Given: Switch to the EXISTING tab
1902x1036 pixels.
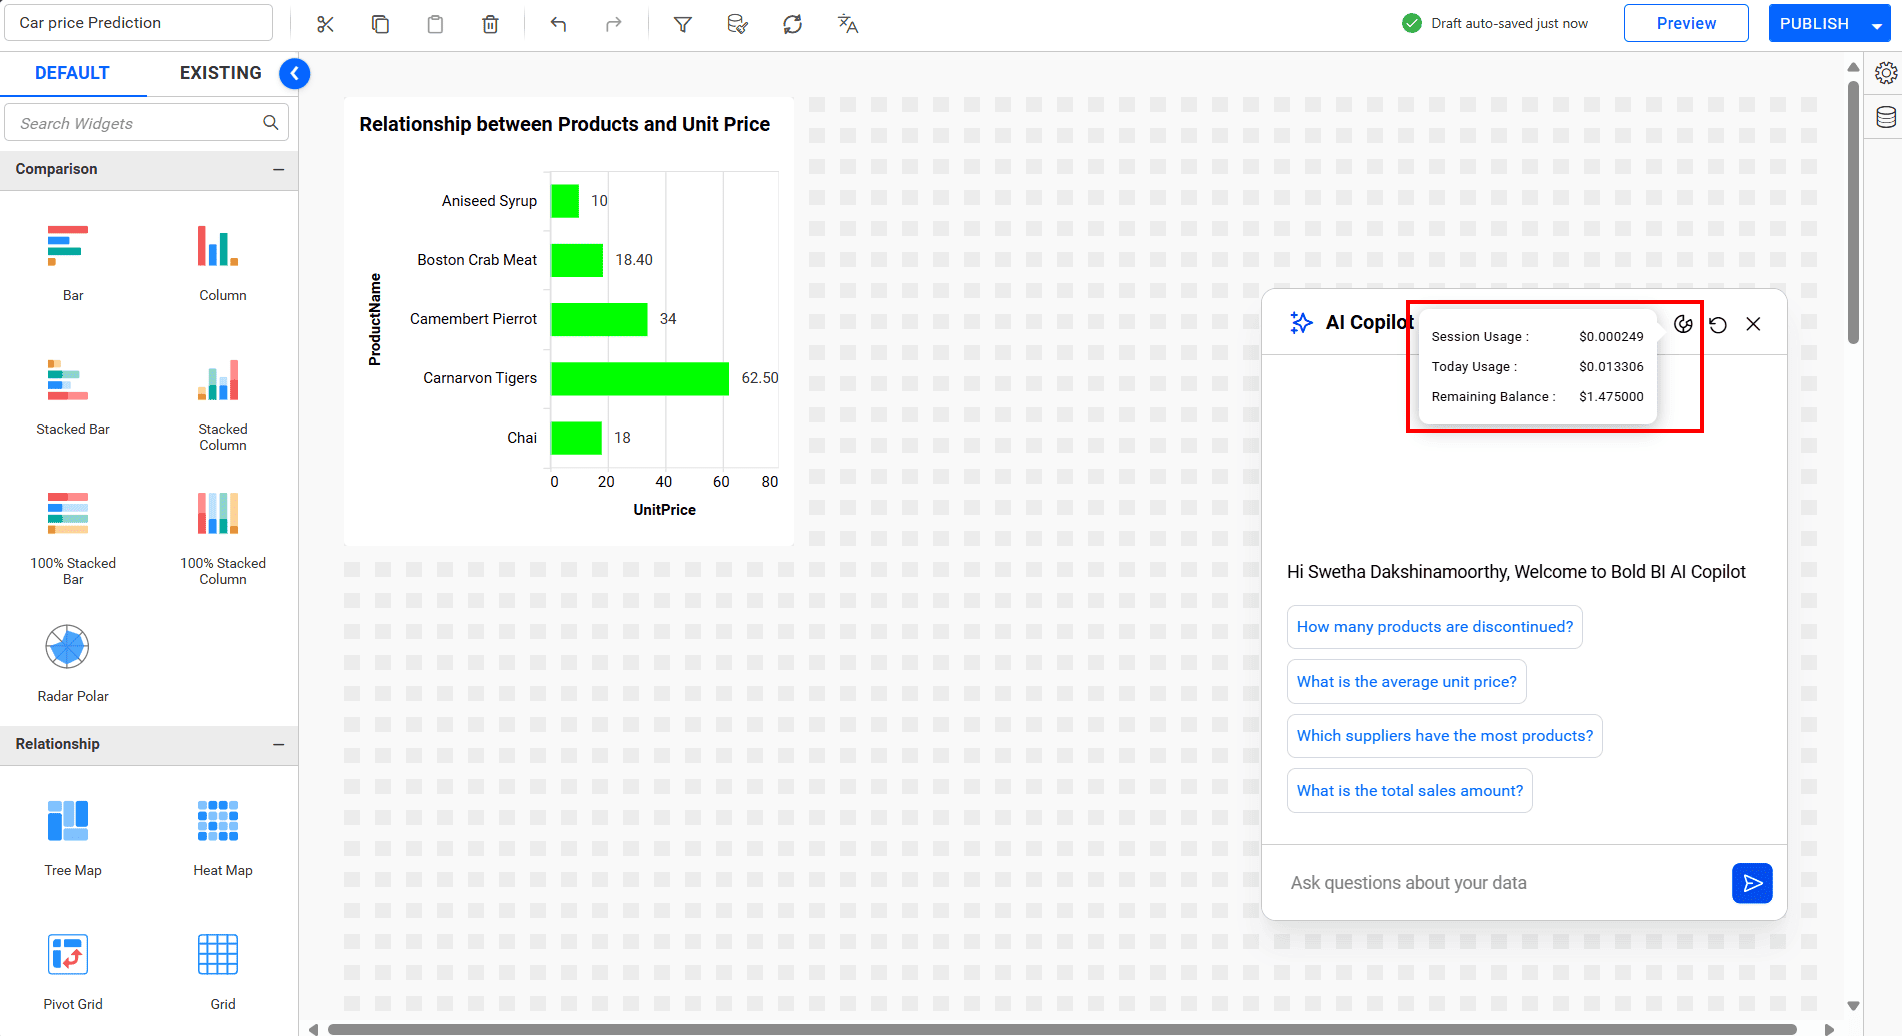Looking at the screenshot, I should coord(220,73).
